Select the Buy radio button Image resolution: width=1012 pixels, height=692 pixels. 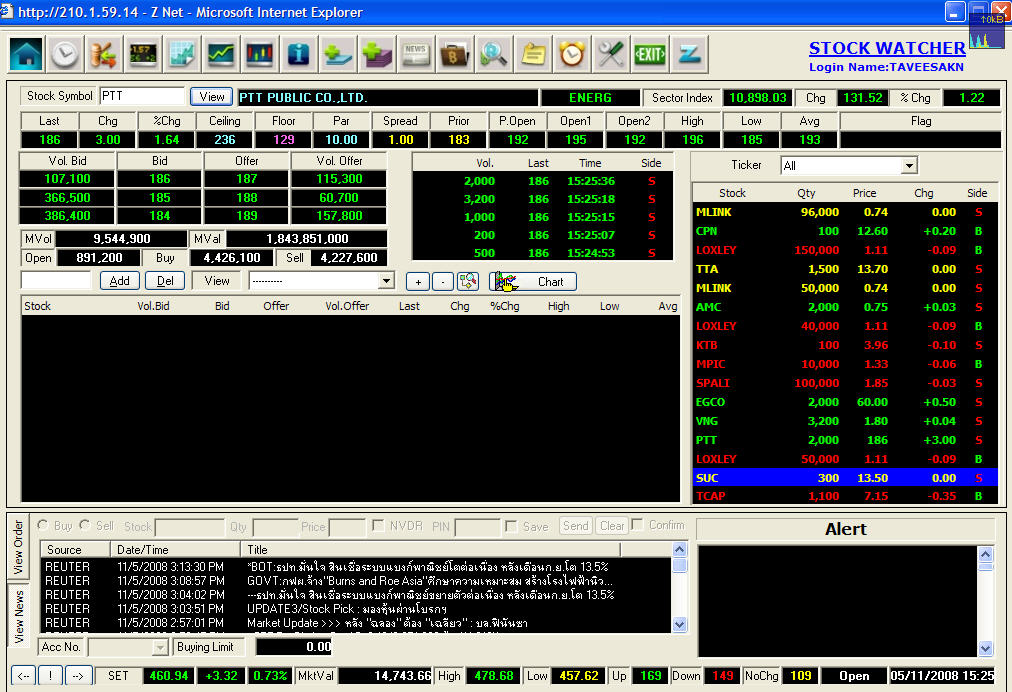43,525
